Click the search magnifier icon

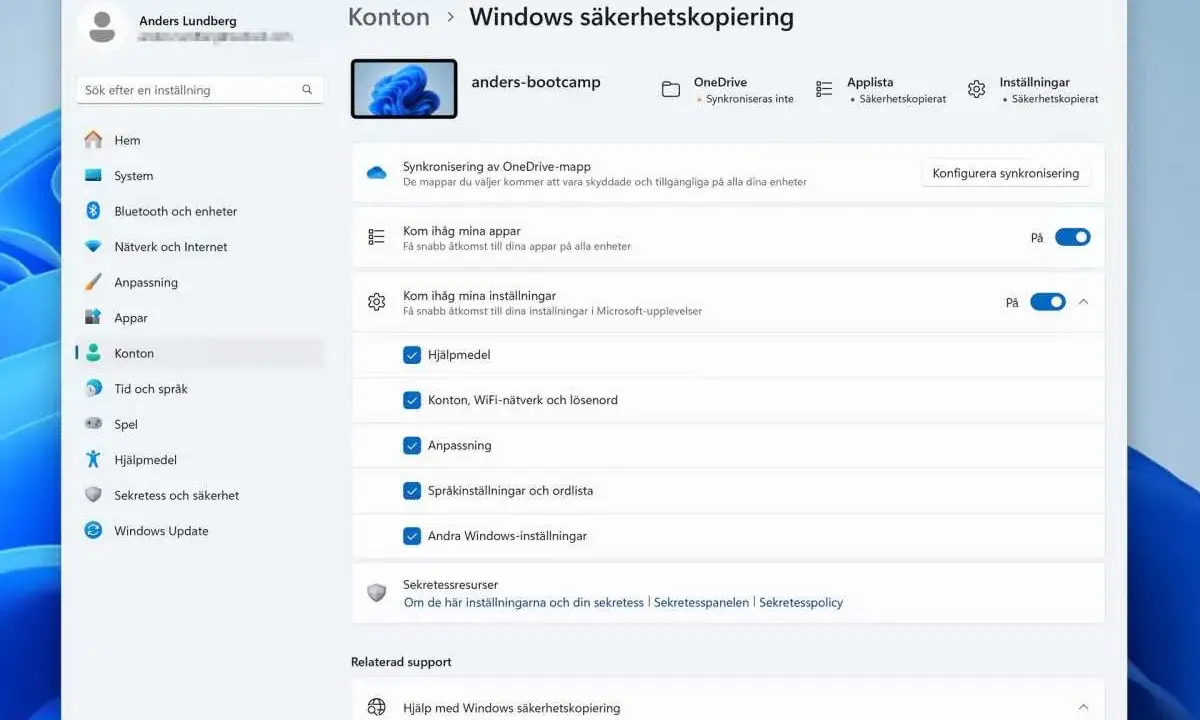pos(307,90)
